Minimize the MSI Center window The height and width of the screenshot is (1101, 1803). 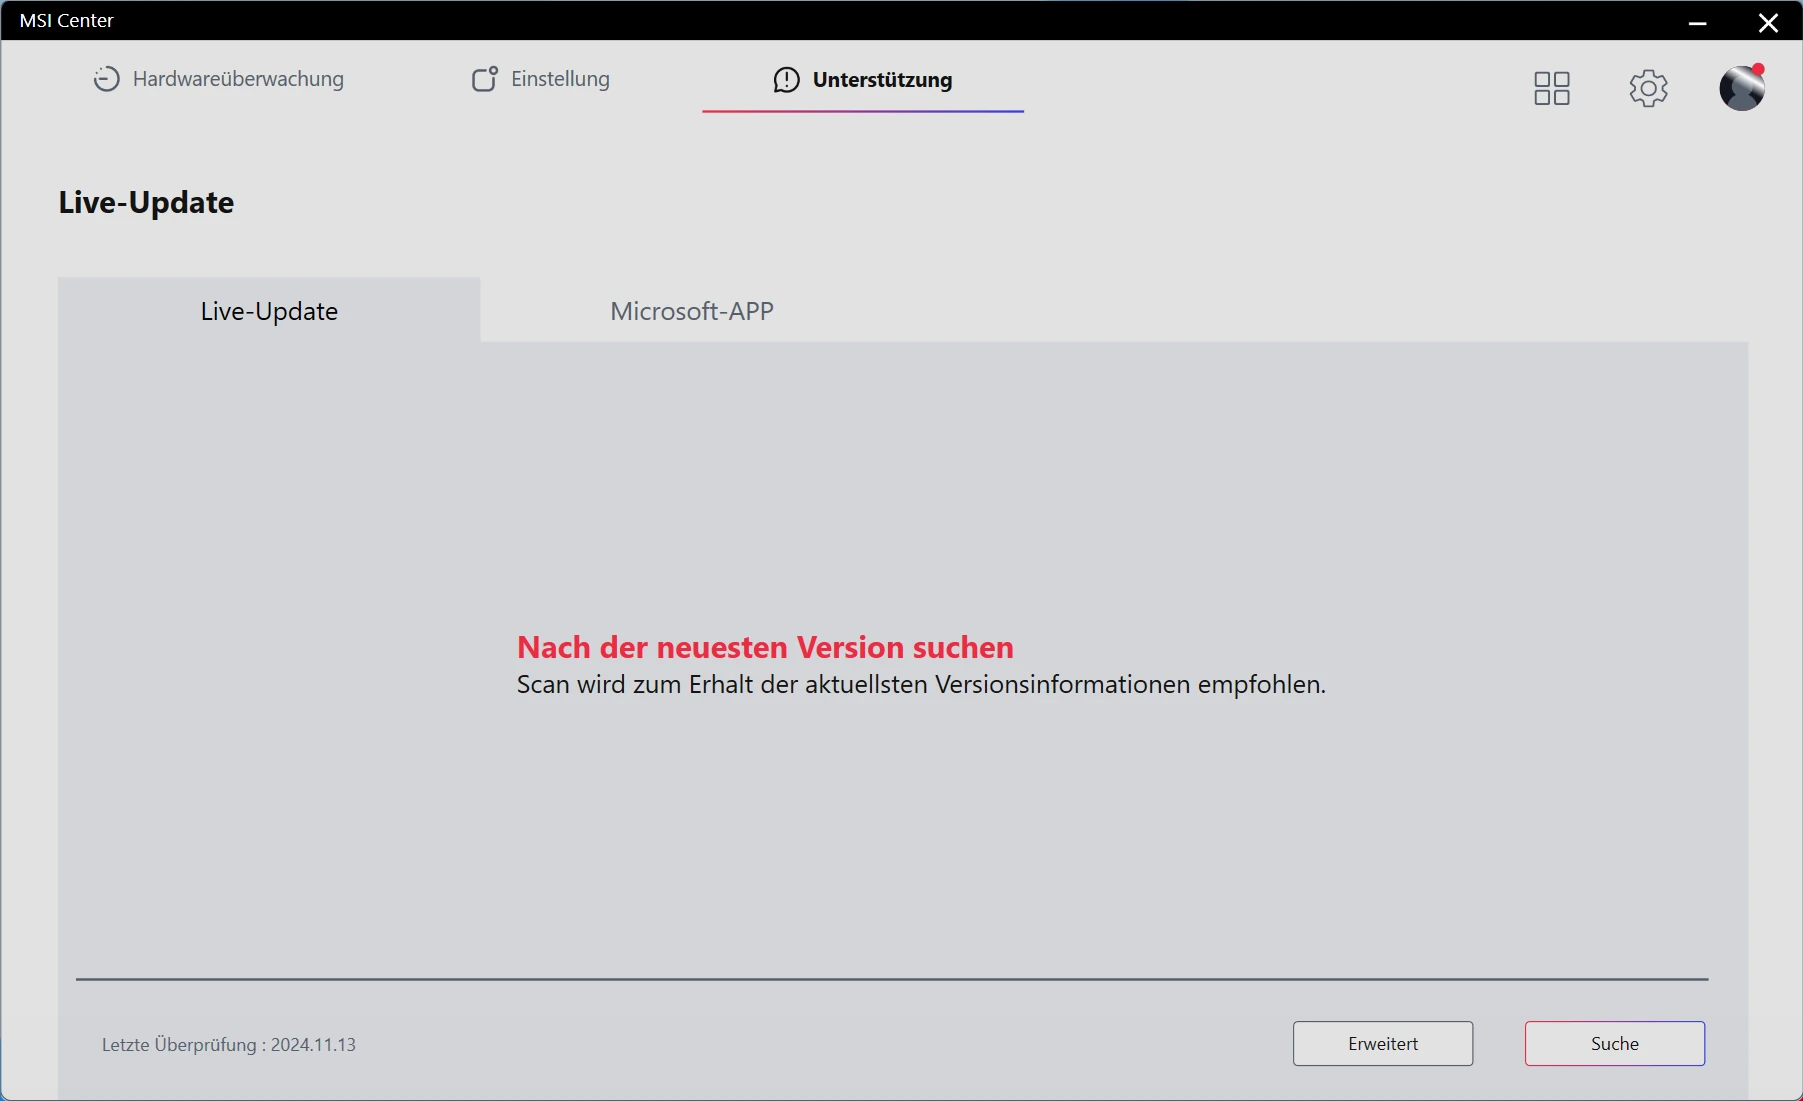pyautogui.click(x=1697, y=22)
